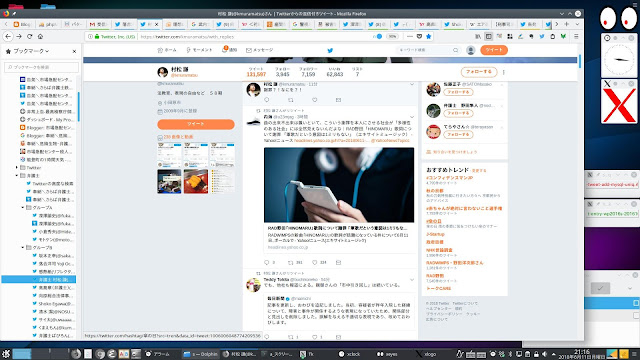640x360 pixels.
Task: Save page to Pocket icon in address bar
Action: pyautogui.click(x=419, y=36)
